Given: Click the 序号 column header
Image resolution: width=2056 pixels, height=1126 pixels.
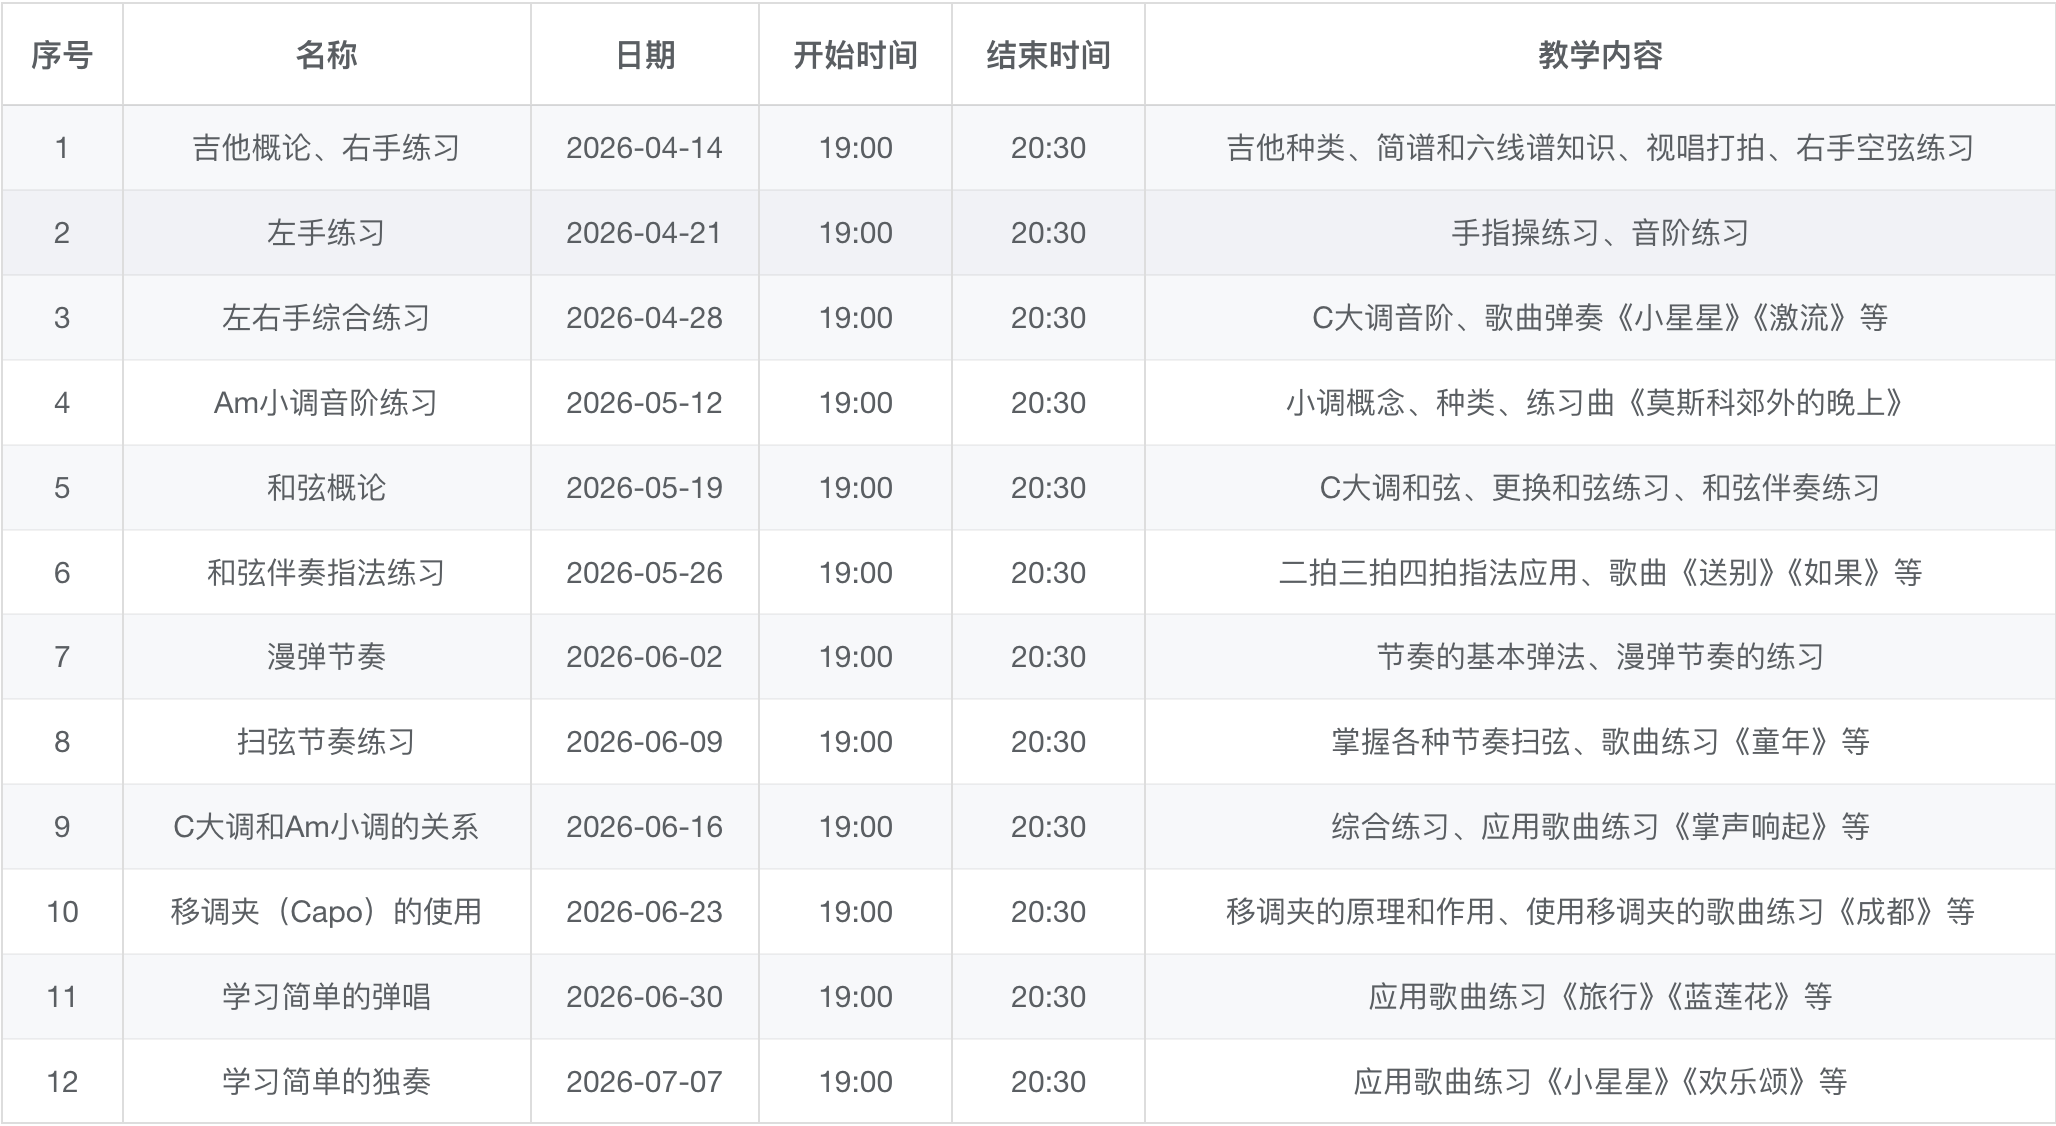Looking at the screenshot, I should click(x=62, y=55).
